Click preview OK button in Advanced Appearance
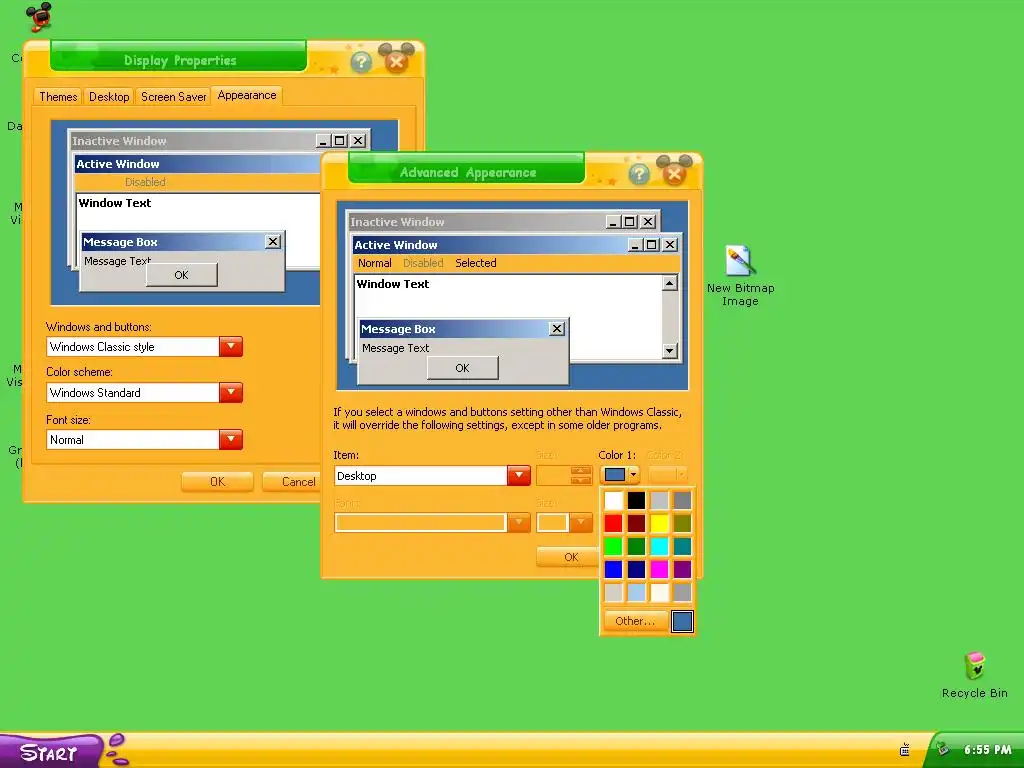 click(462, 368)
